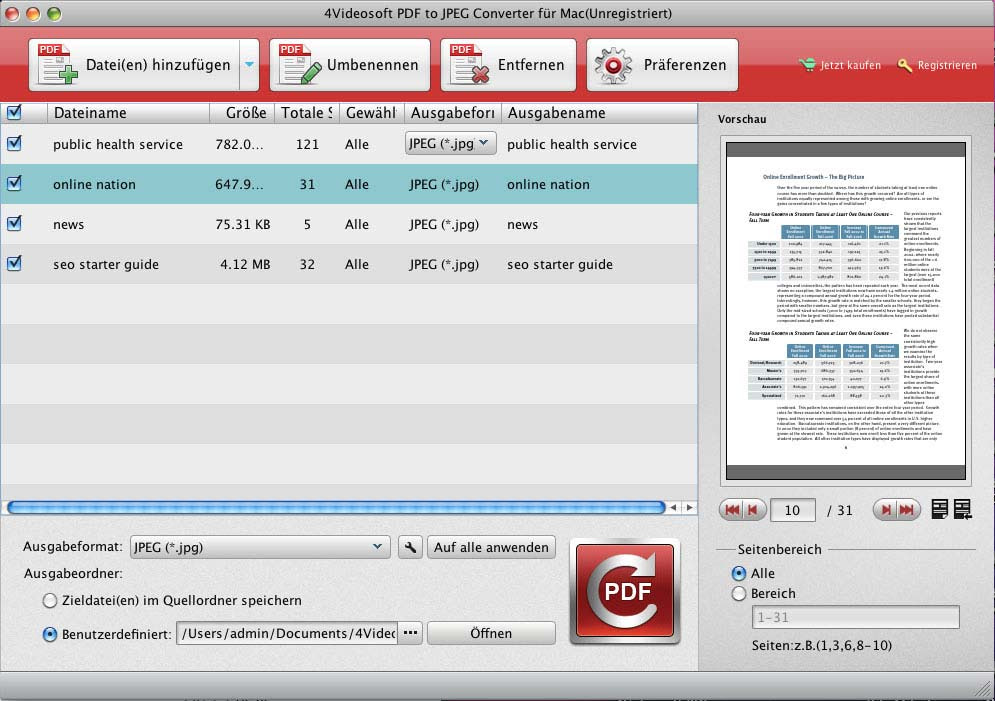Open Präferenzen settings
995x701 pixels.
pos(662,65)
